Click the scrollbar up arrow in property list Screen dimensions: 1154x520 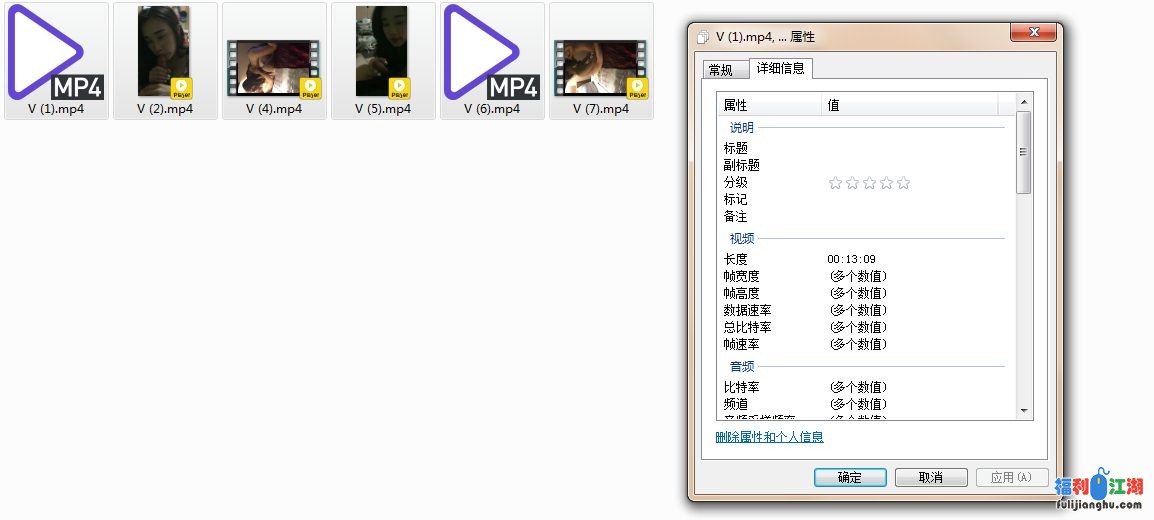(x=1023, y=102)
